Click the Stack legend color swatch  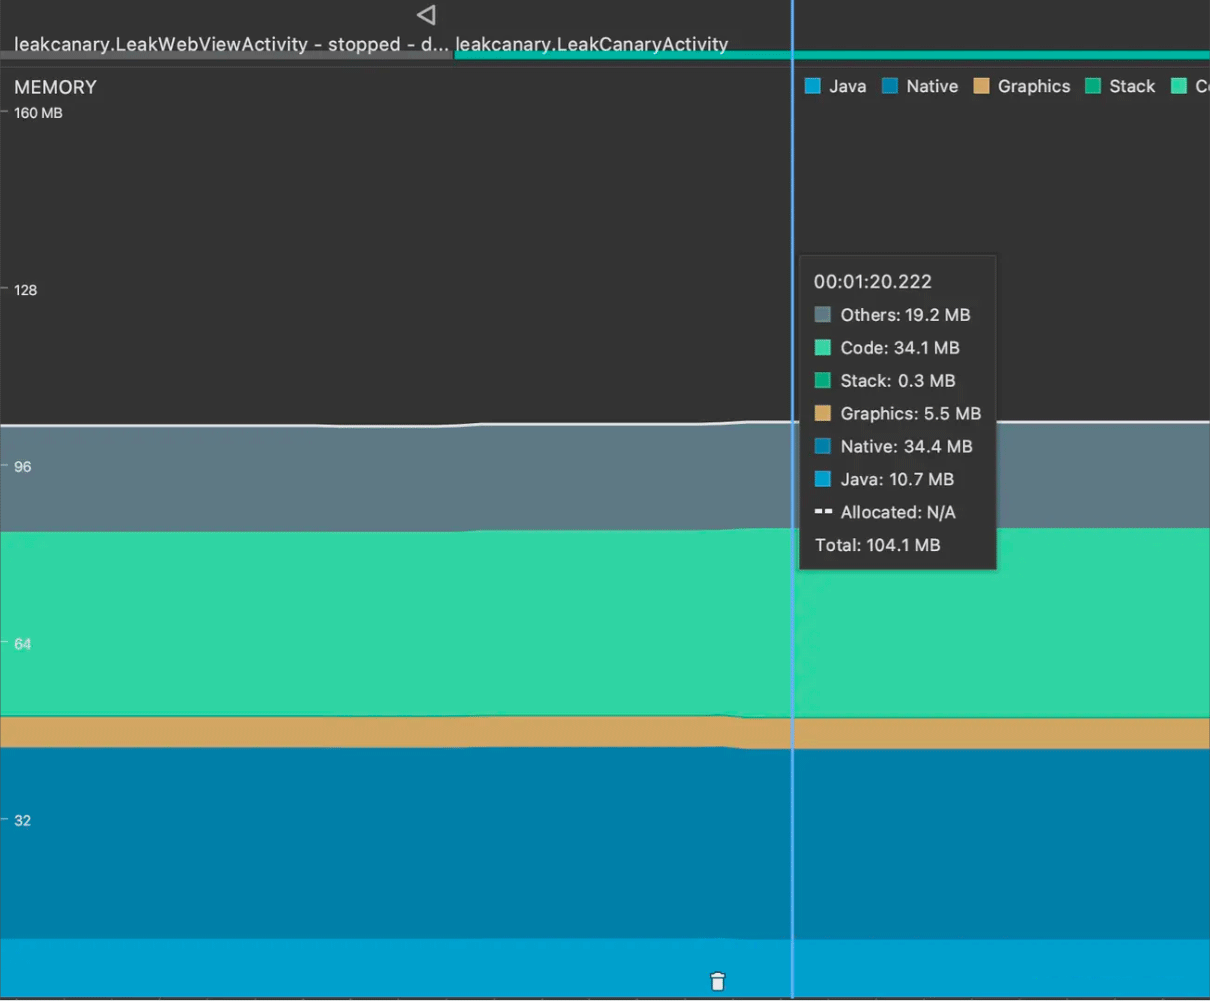tap(1093, 86)
